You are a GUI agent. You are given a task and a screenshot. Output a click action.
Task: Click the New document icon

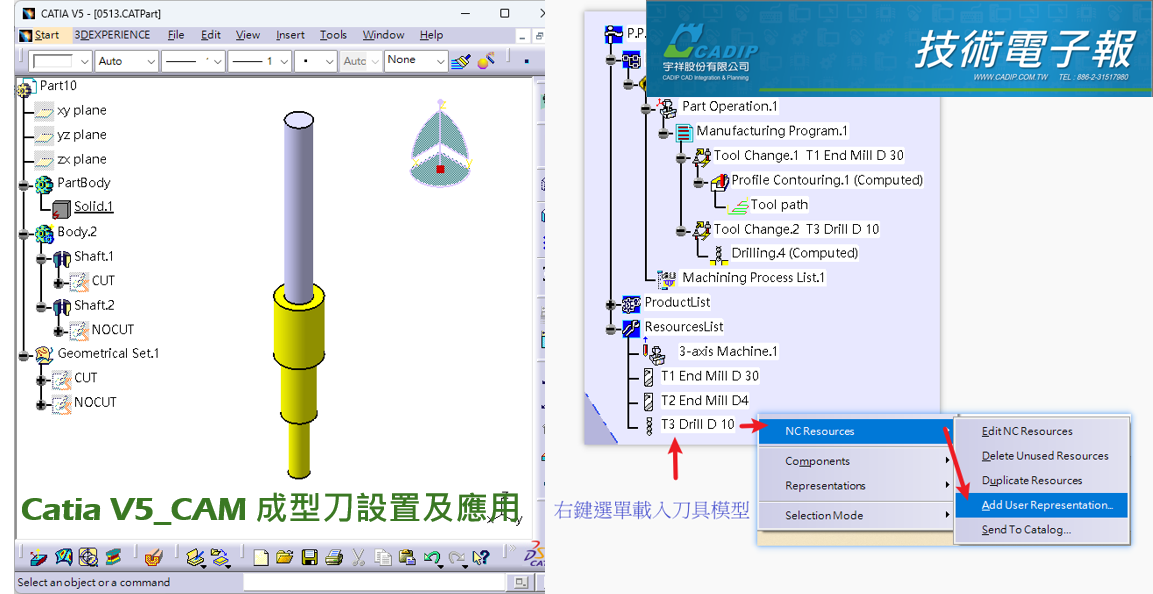(261, 557)
